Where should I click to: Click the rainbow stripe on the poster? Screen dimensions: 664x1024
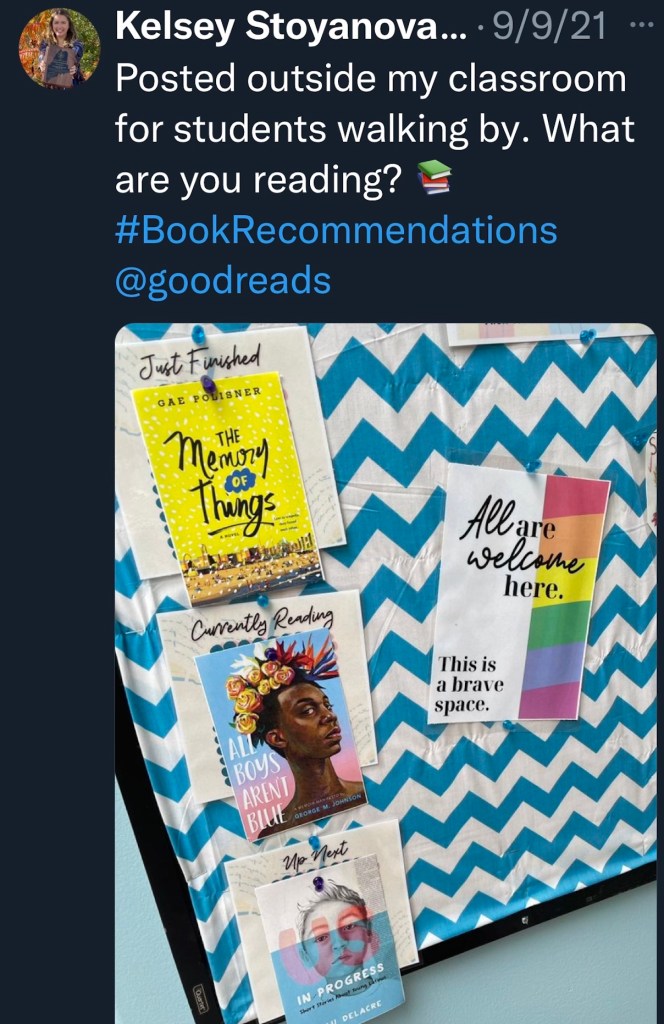coord(564,596)
